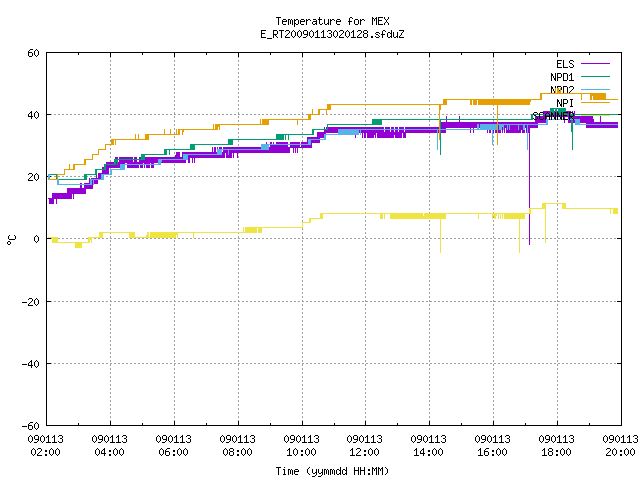This screenshot has width=640, height=480.
Task: Click the SCANNER legend label
Action: (553, 116)
